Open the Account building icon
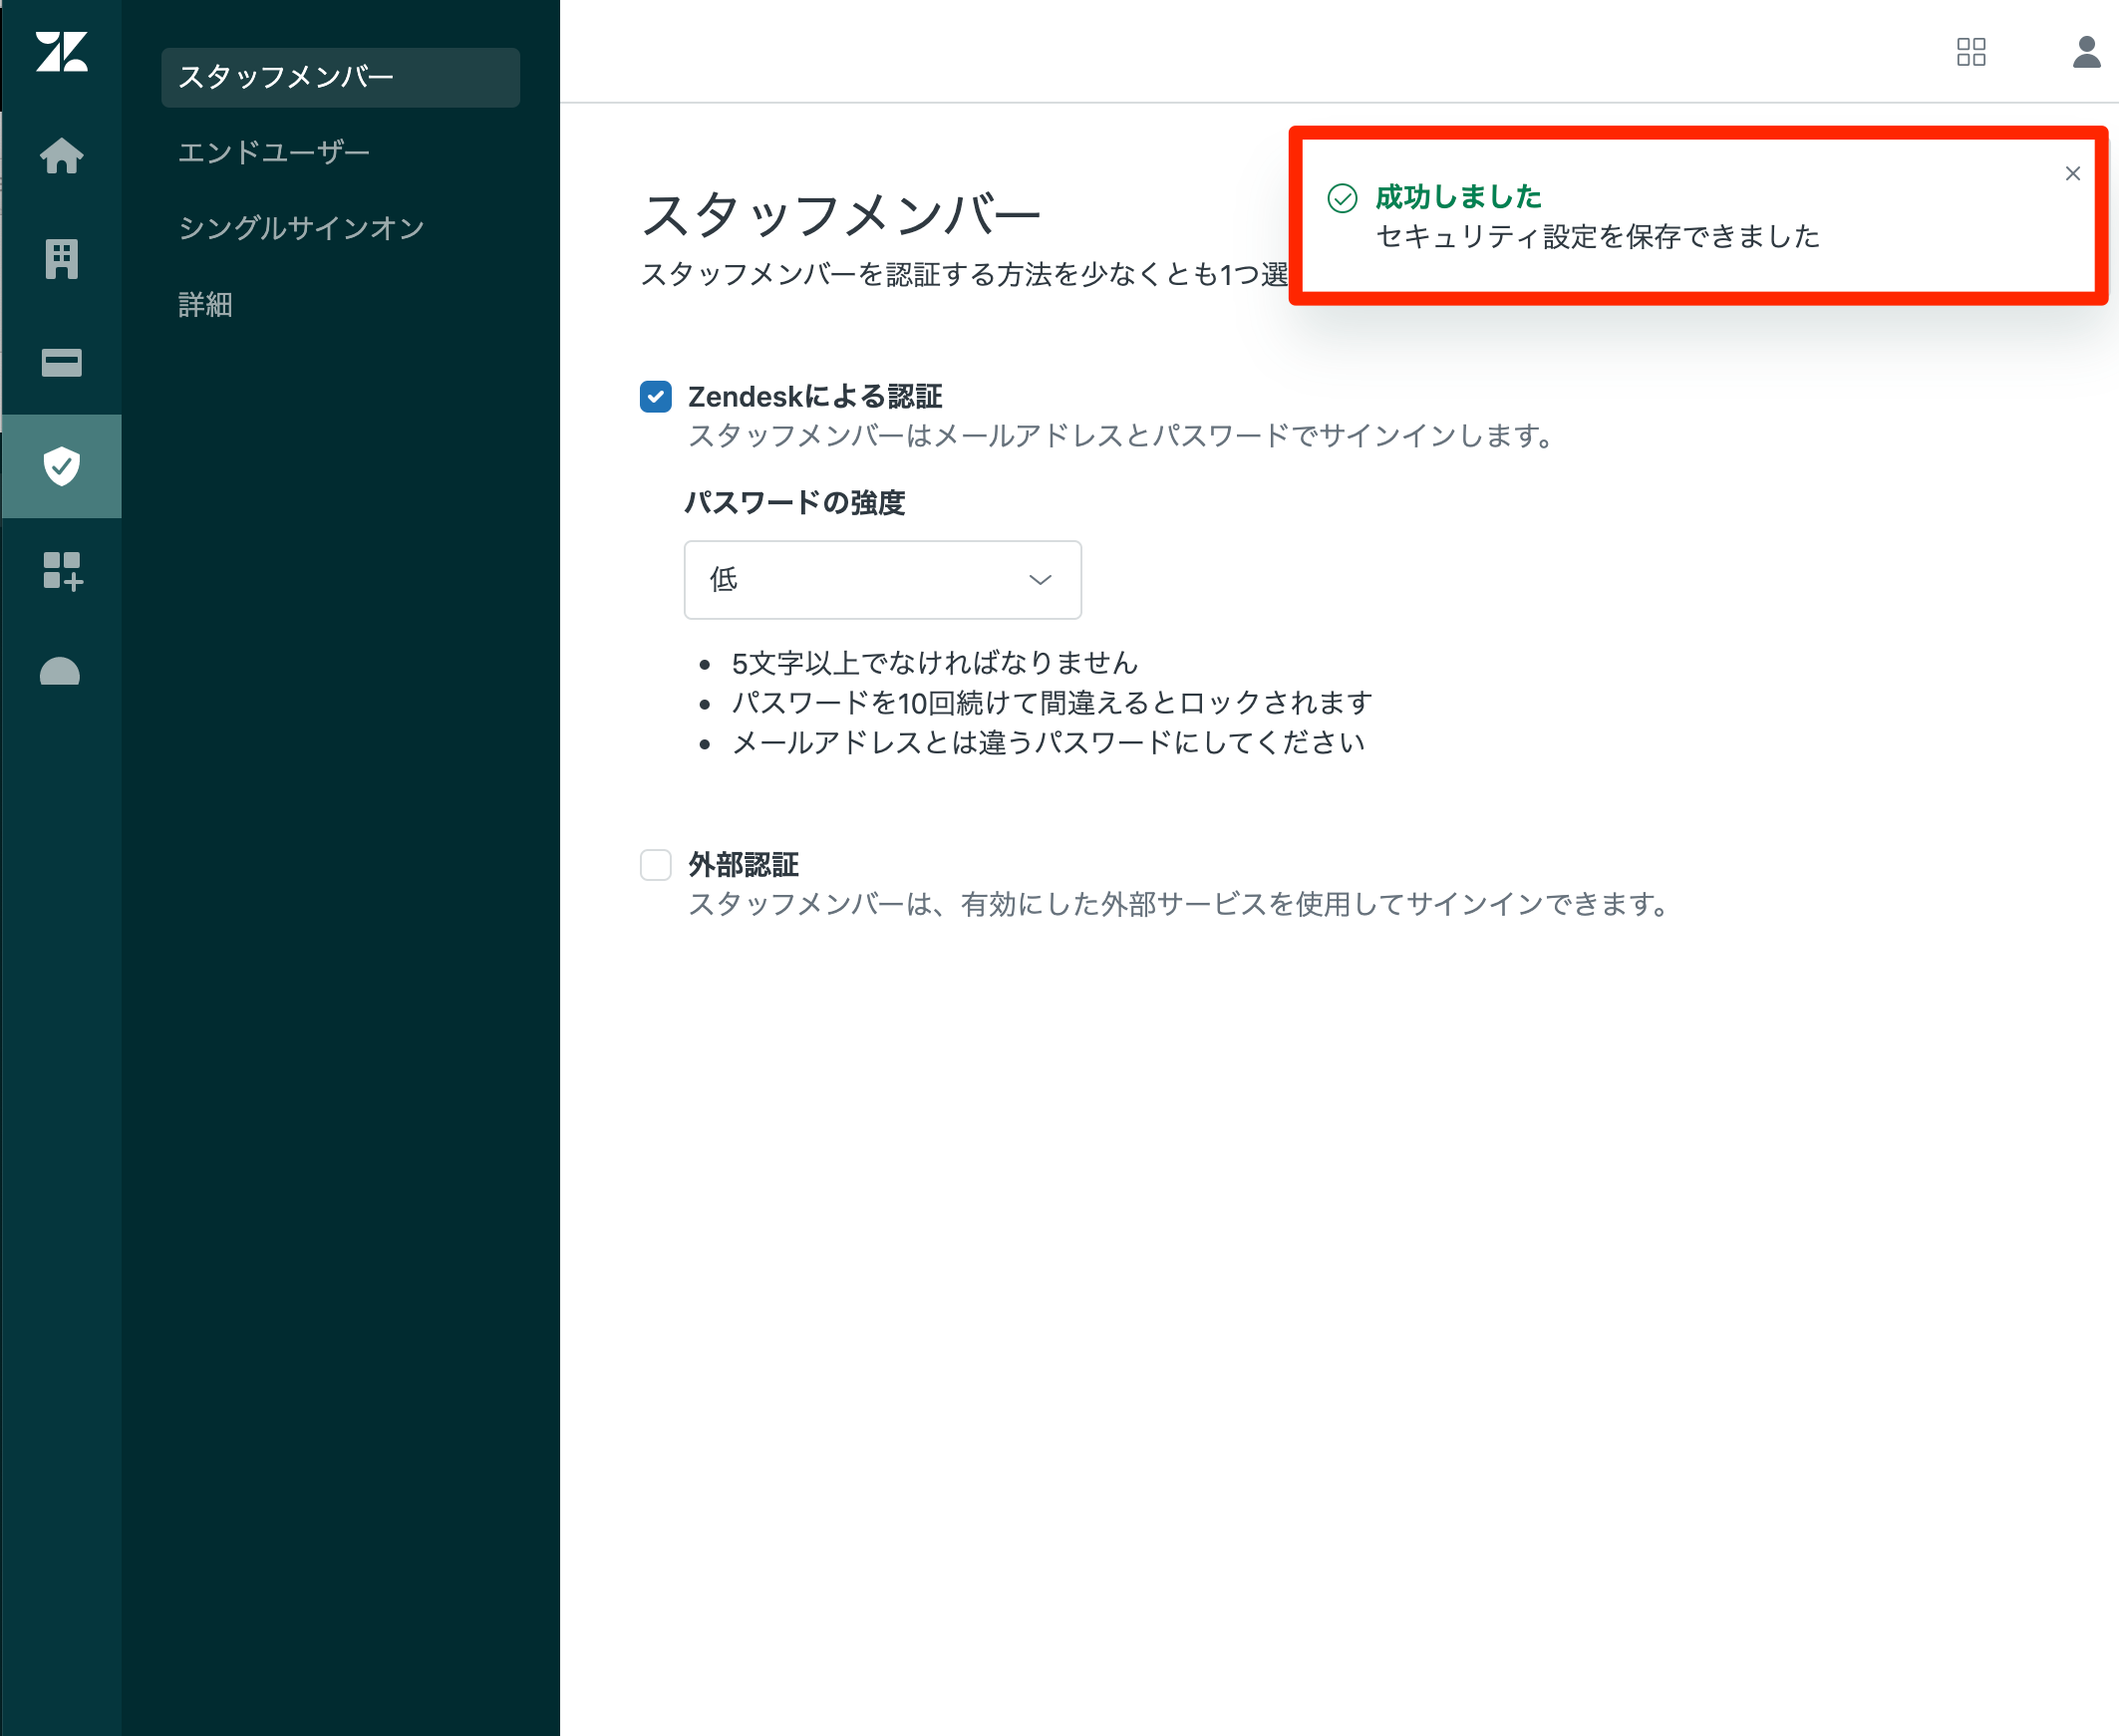 pos(62,259)
